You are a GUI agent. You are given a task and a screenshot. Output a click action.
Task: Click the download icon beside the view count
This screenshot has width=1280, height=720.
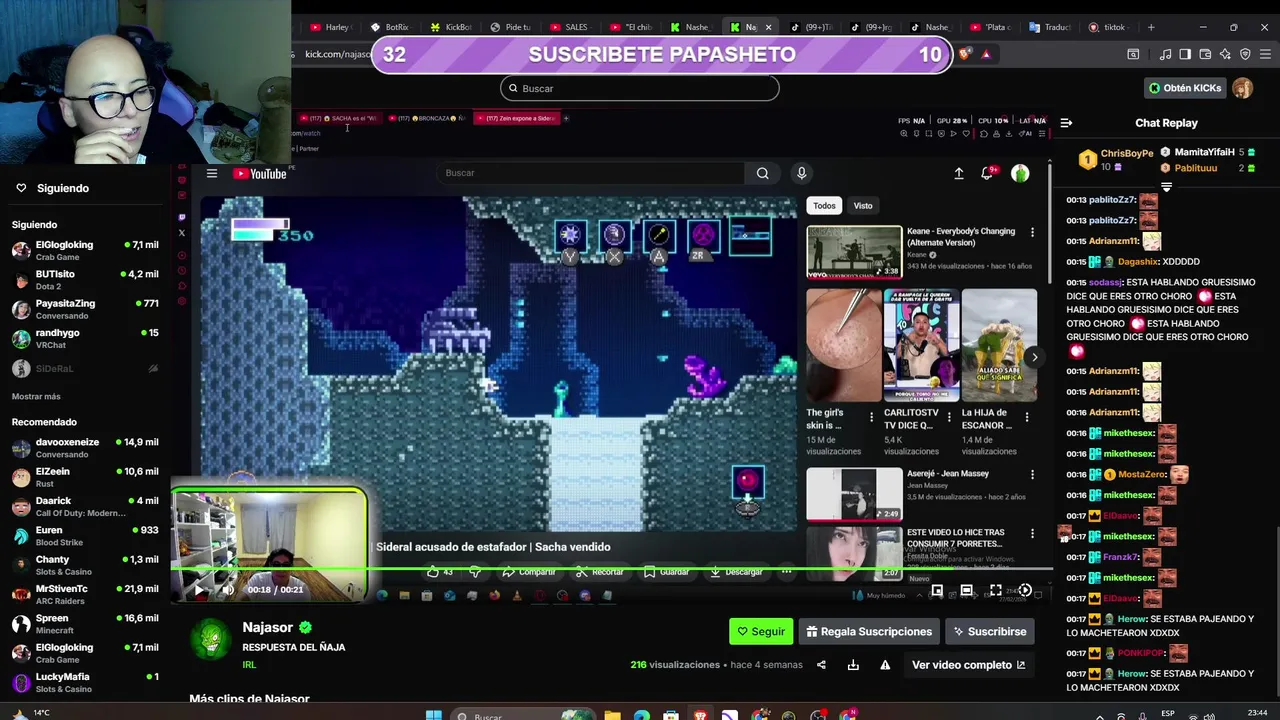coord(853,665)
